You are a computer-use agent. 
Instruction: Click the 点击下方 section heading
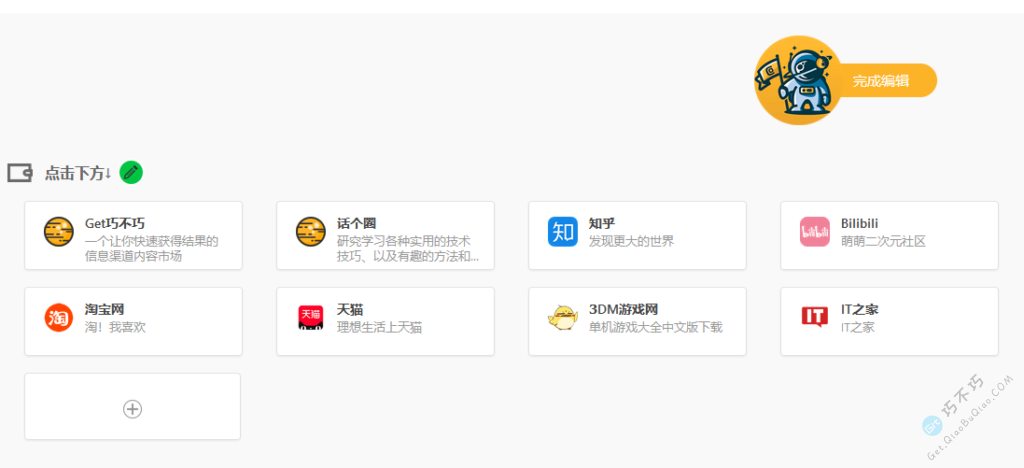(78, 173)
